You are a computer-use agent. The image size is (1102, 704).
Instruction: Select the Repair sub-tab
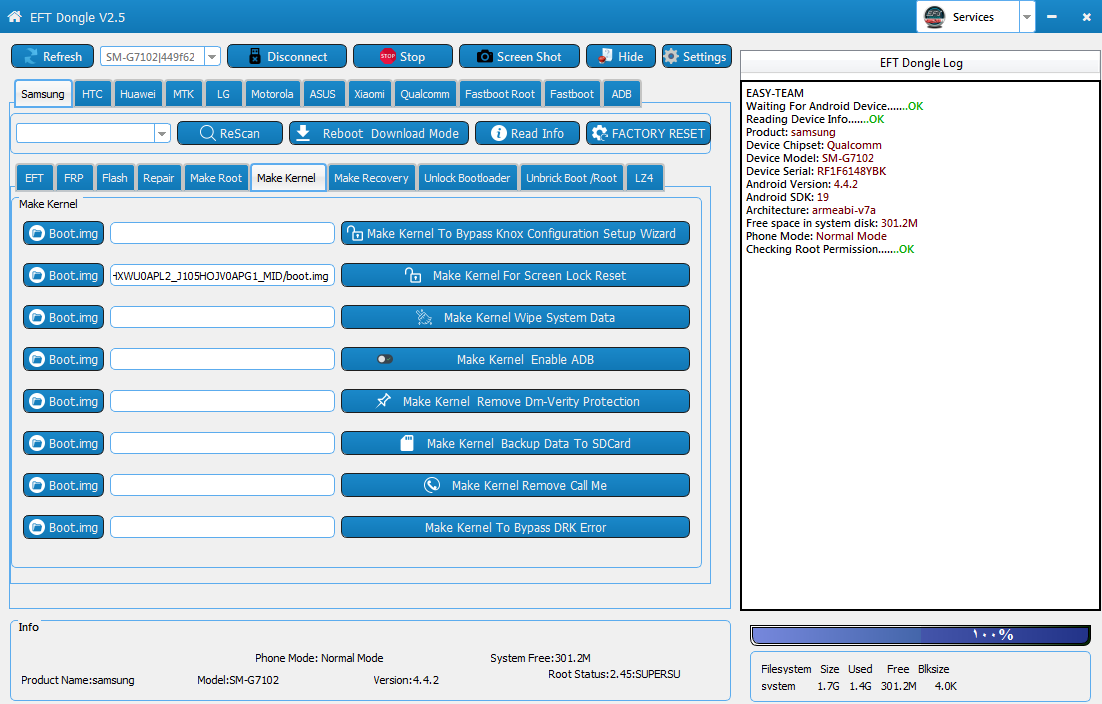click(159, 178)
